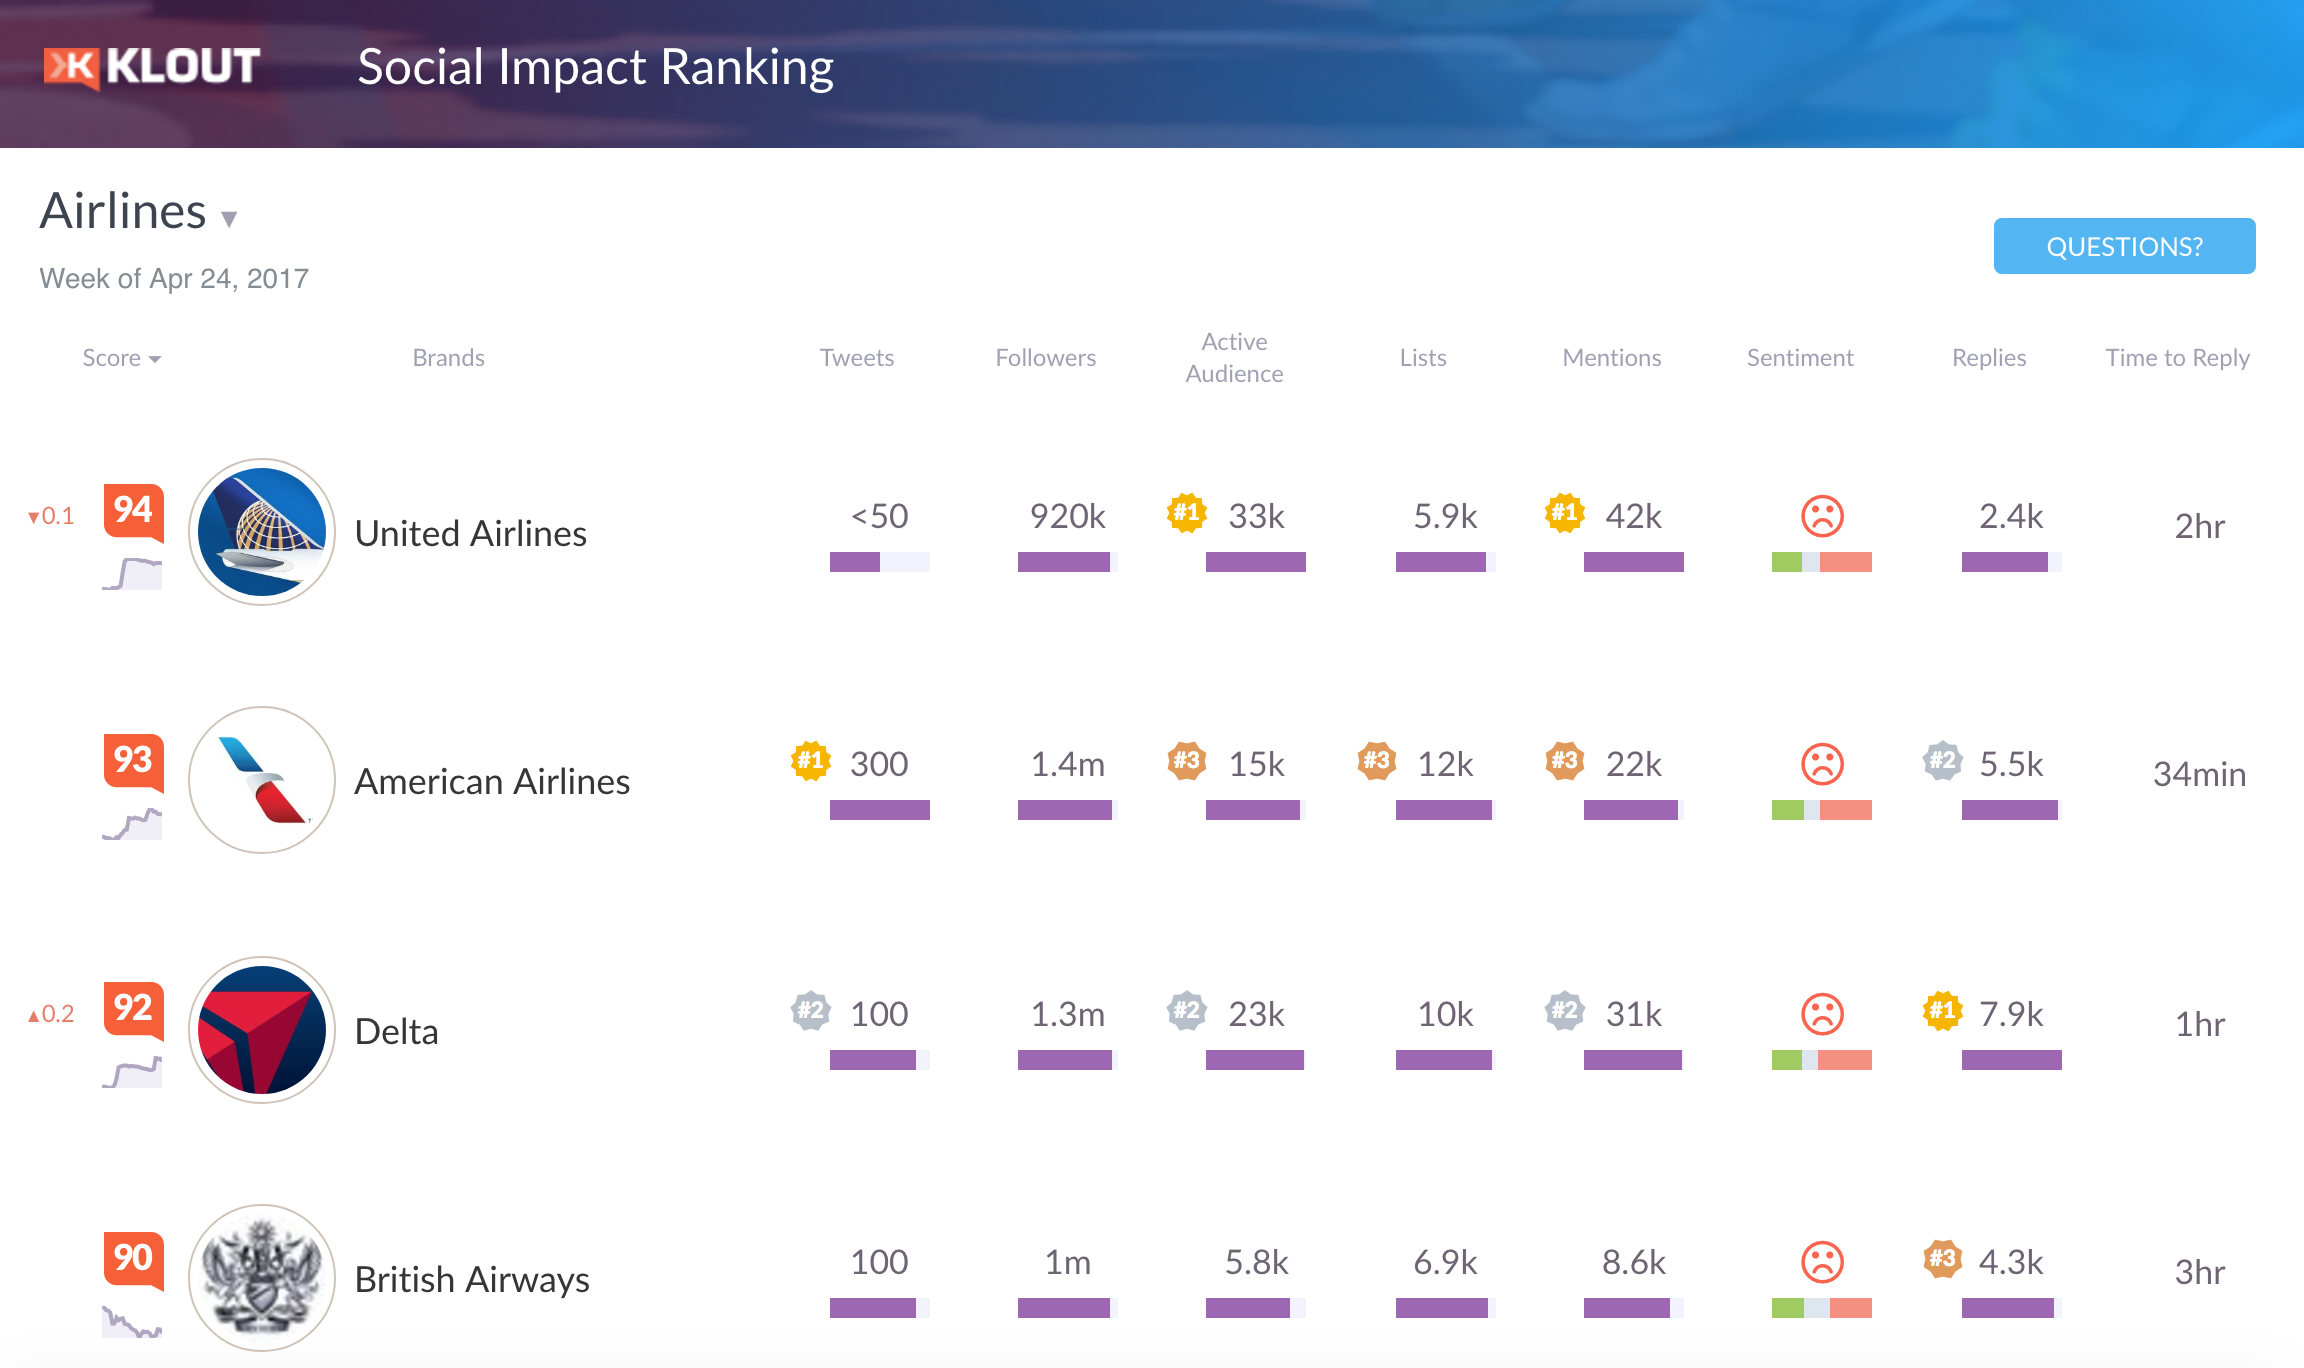Viewport: 2304px width, 1368px height.
Task: Click United Airlines sad sentiment face
Action: 1822,516
